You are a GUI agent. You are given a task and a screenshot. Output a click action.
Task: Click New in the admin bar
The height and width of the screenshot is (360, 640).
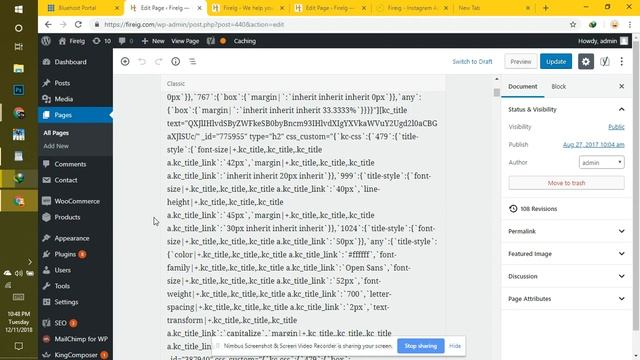pos(153,41)
